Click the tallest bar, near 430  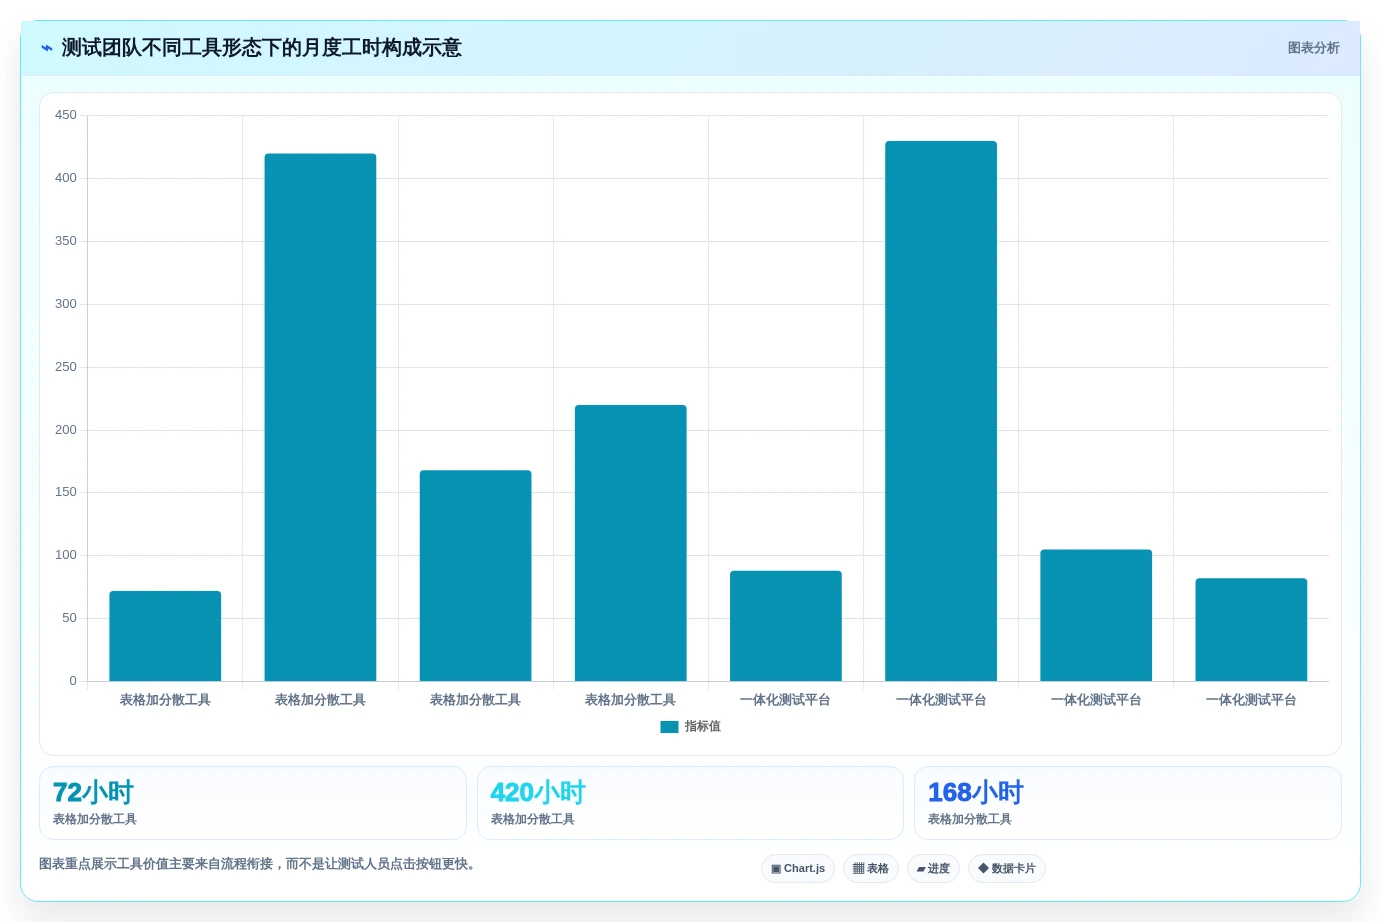click(x=941, y=411)
